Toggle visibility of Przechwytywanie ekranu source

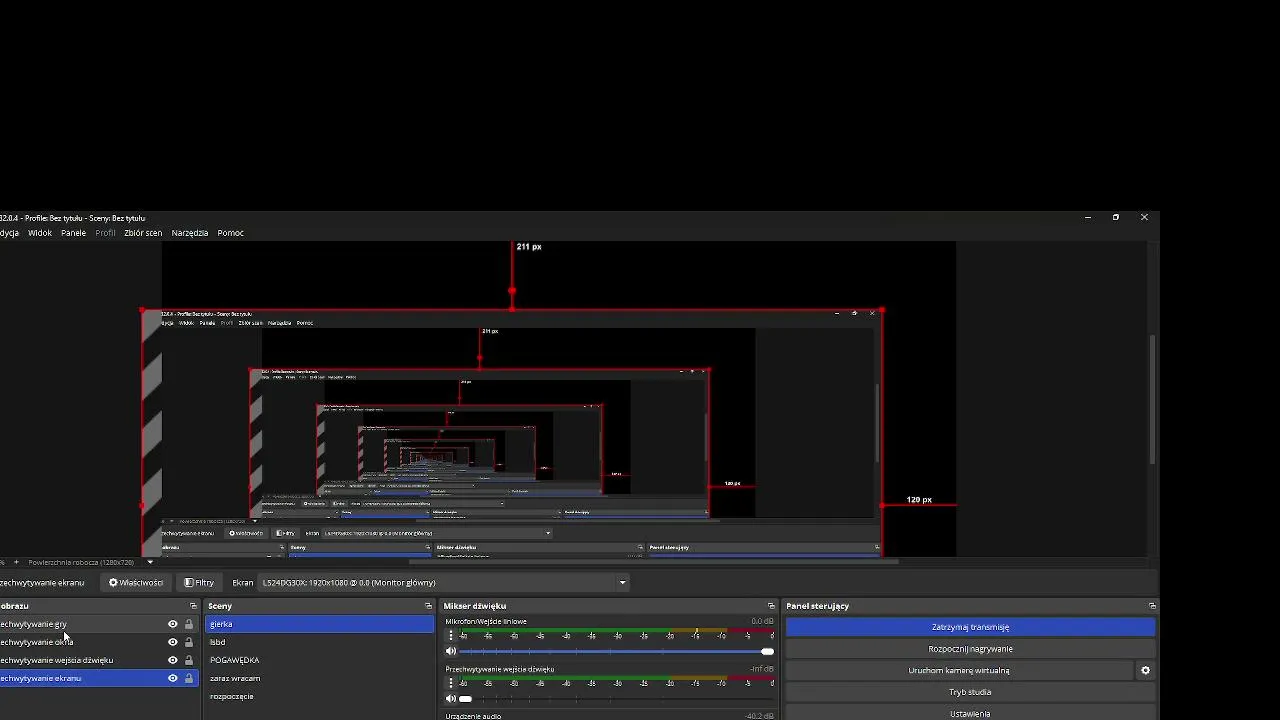(x=172, y=678)
